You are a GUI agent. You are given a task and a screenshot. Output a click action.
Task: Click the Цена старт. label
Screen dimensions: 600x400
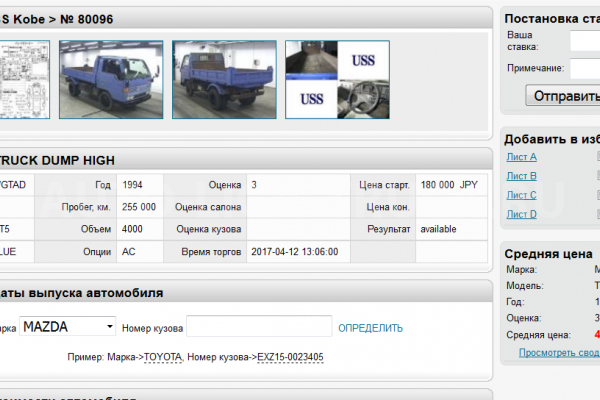tap(384, 185)
